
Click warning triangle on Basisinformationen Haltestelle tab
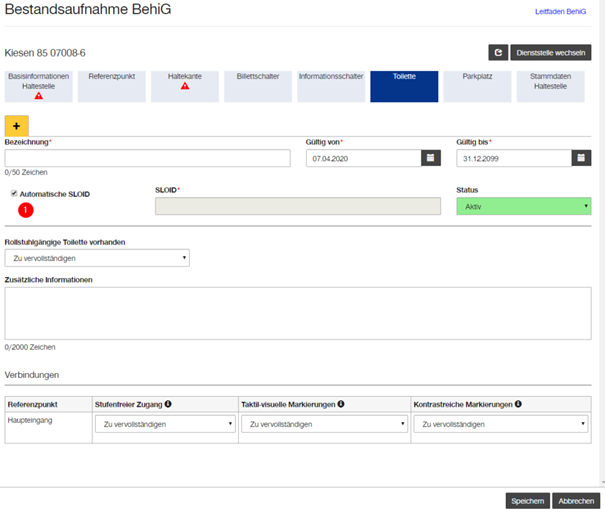(39, 96)
